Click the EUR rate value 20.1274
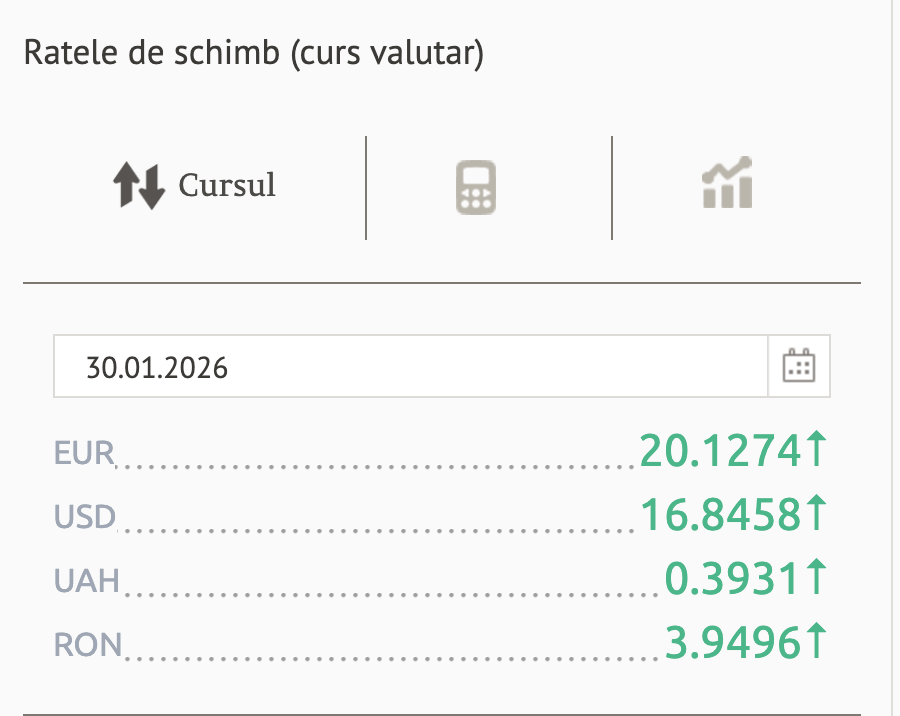900x716 pixels. pos(720,452)
